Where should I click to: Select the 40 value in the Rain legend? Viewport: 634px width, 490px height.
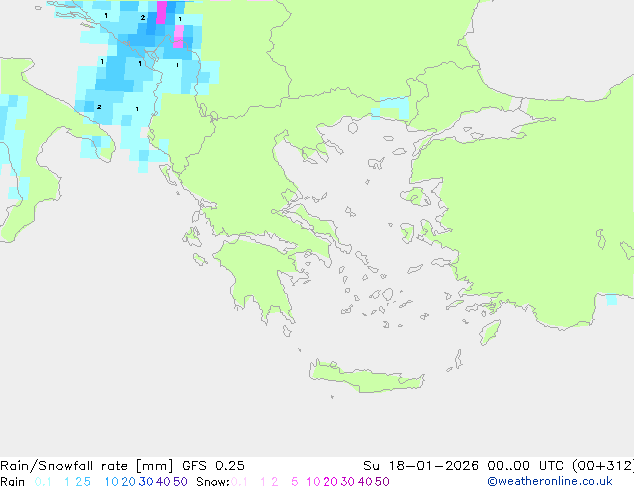pos(163,482)
